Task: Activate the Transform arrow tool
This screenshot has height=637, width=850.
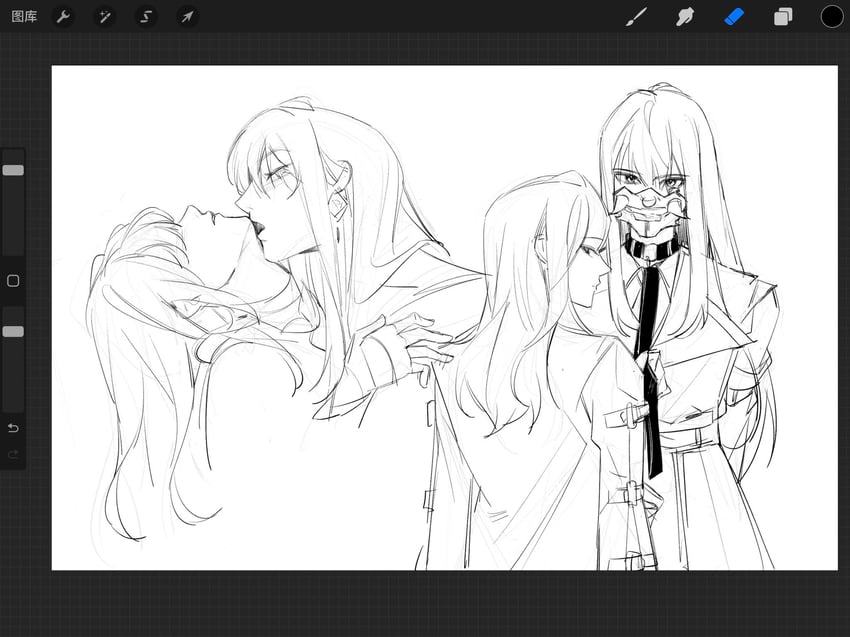Action: (x=187, y=17)
